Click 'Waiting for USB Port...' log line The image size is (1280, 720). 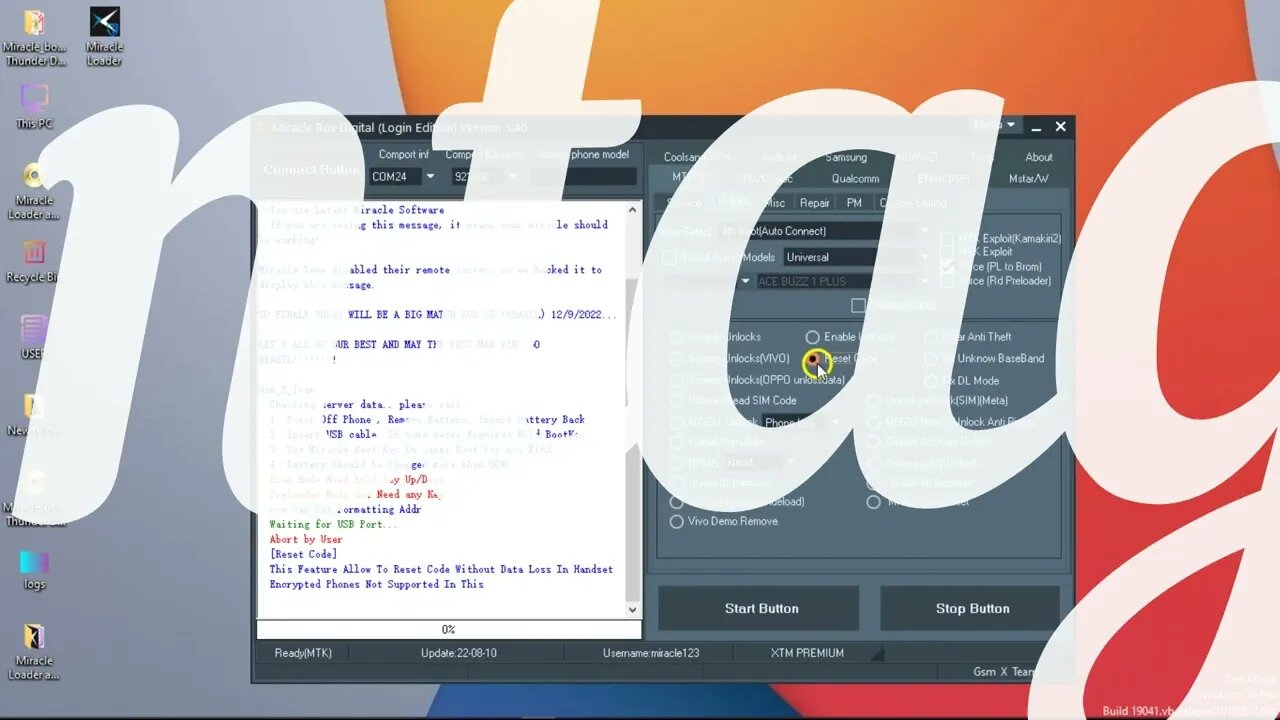[x=333, y=524]
